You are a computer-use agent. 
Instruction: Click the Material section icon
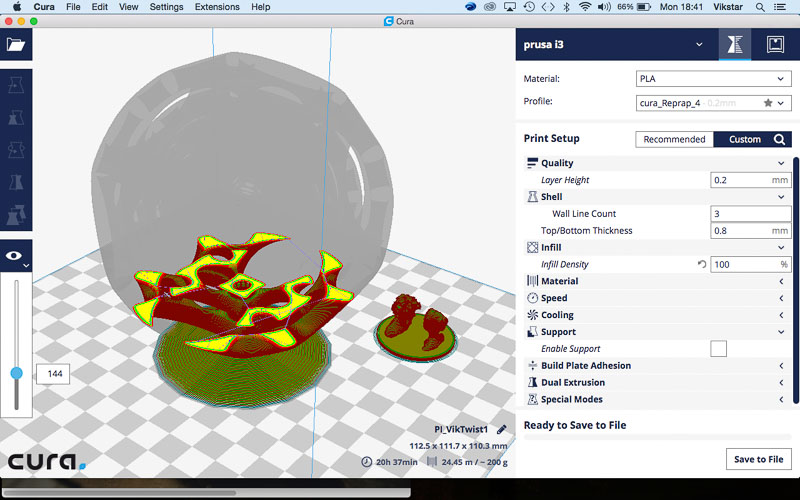point(532,281)
